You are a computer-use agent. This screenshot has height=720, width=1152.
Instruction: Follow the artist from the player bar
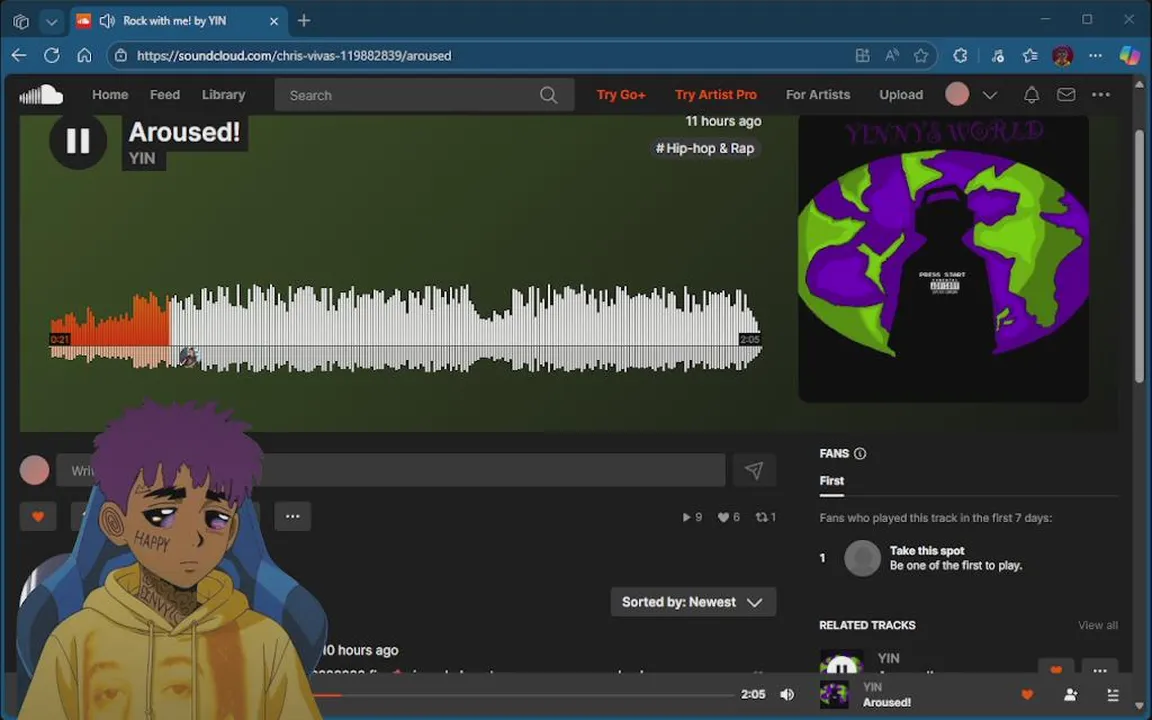pos(1070,694)
